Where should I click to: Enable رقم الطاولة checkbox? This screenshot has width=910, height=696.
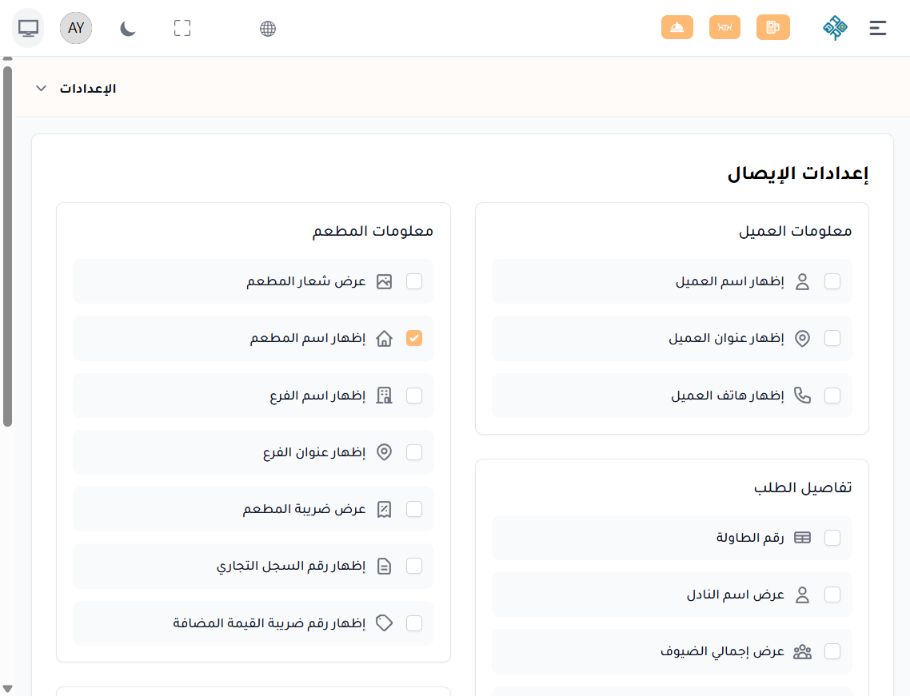832,538
